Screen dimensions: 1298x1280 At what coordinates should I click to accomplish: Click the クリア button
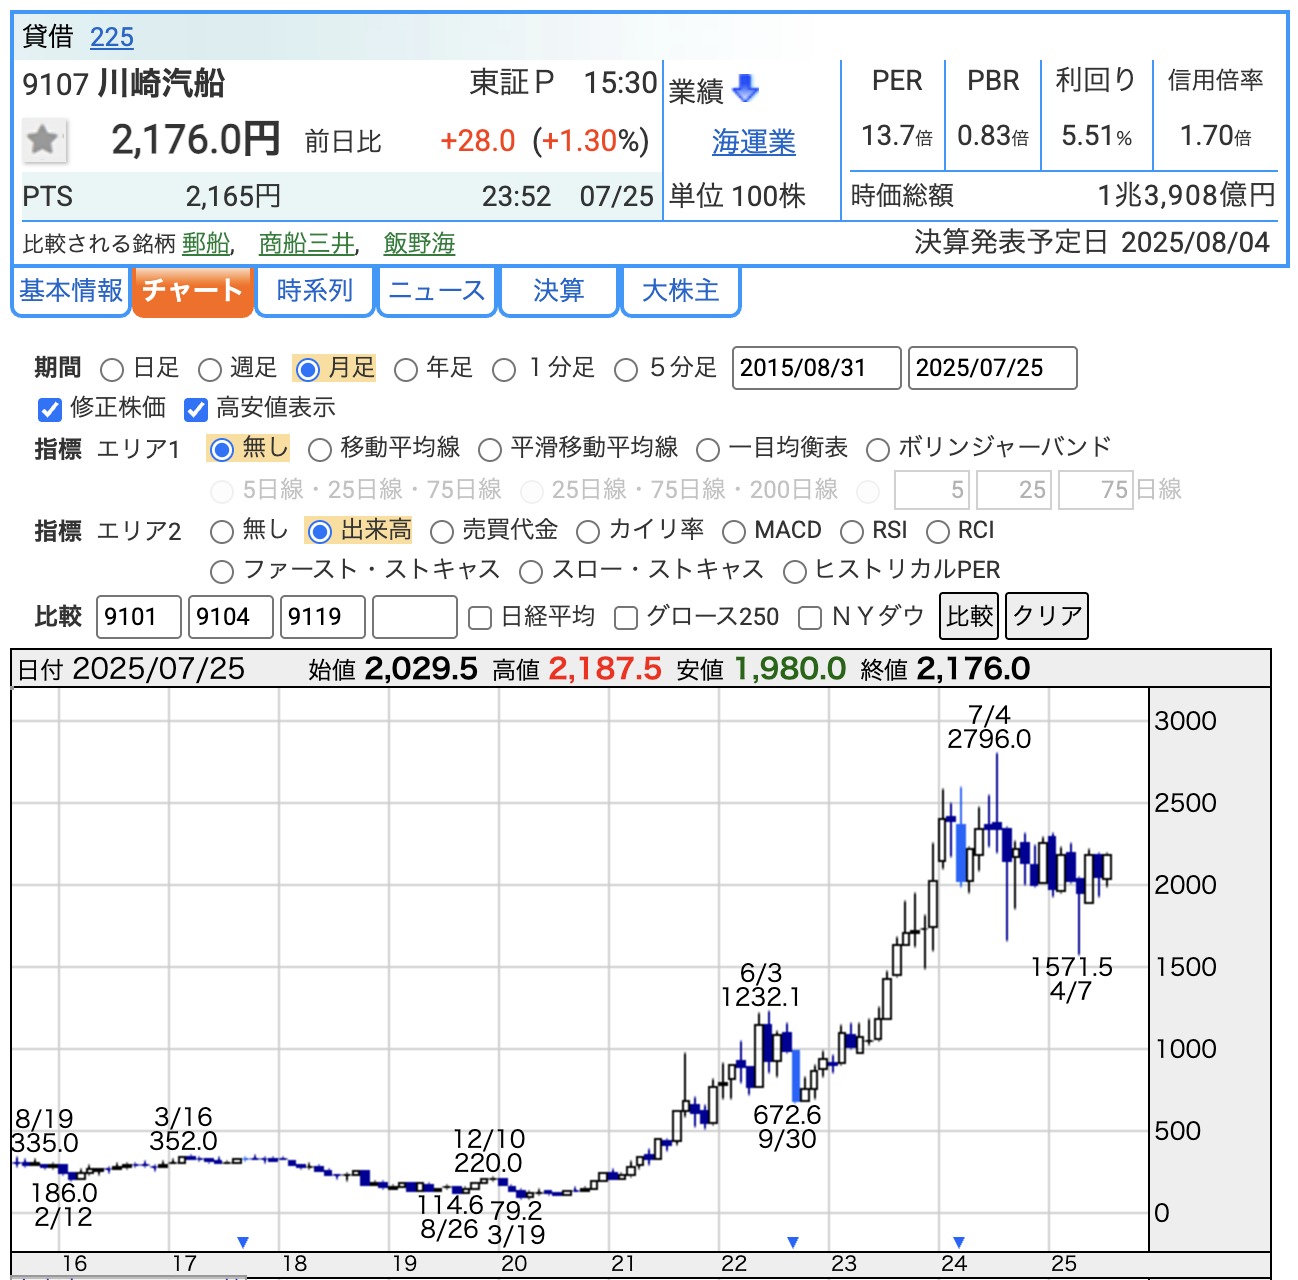(1047, 616)
